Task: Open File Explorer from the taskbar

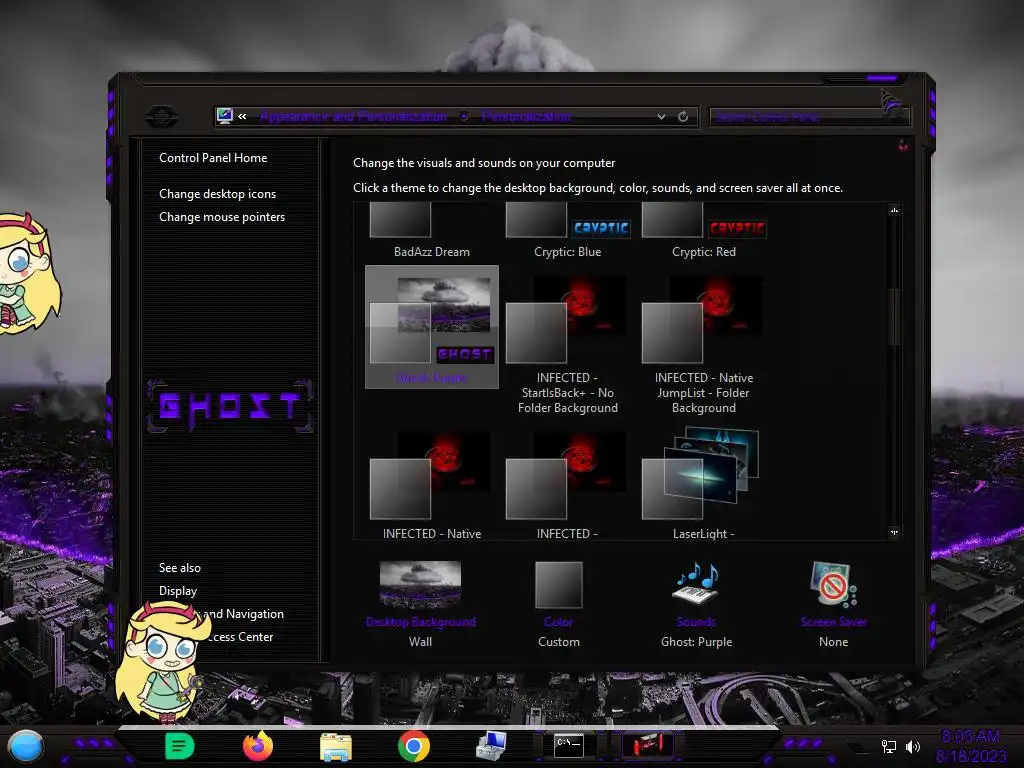Action: (336, 746)
